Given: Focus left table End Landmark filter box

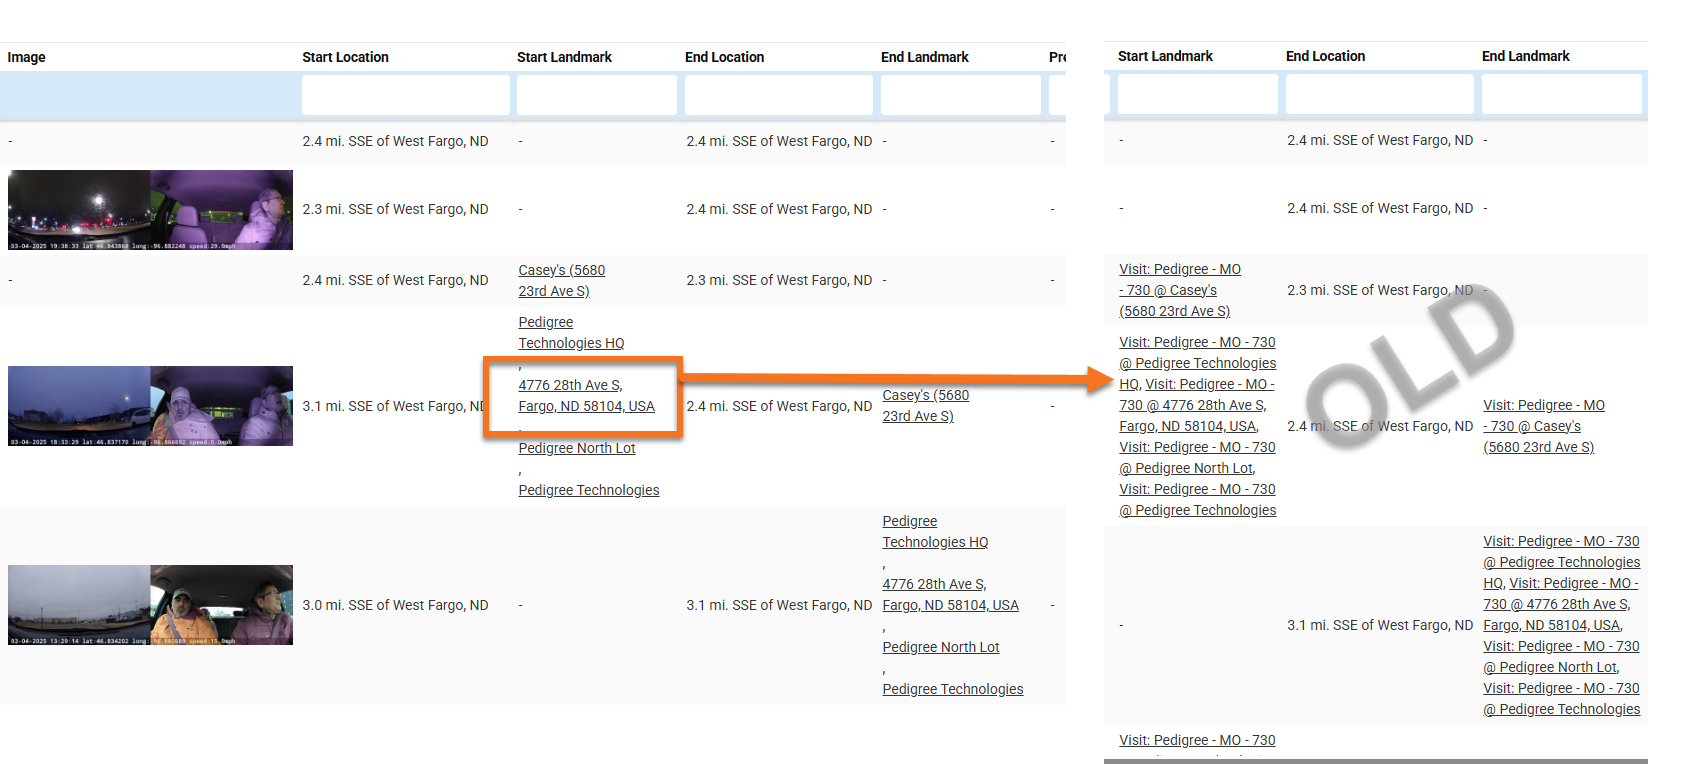Looking at the screenshot, I should [960, 96].
